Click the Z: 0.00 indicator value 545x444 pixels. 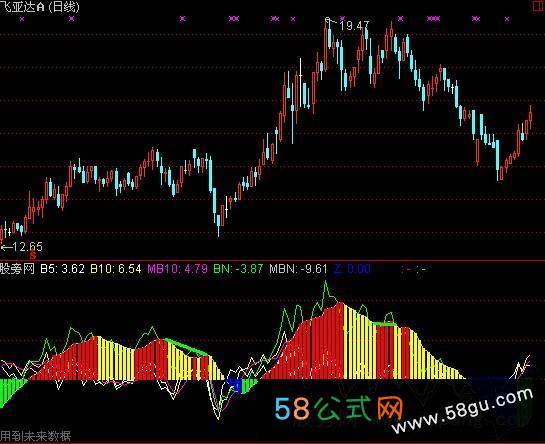point(352,269)
